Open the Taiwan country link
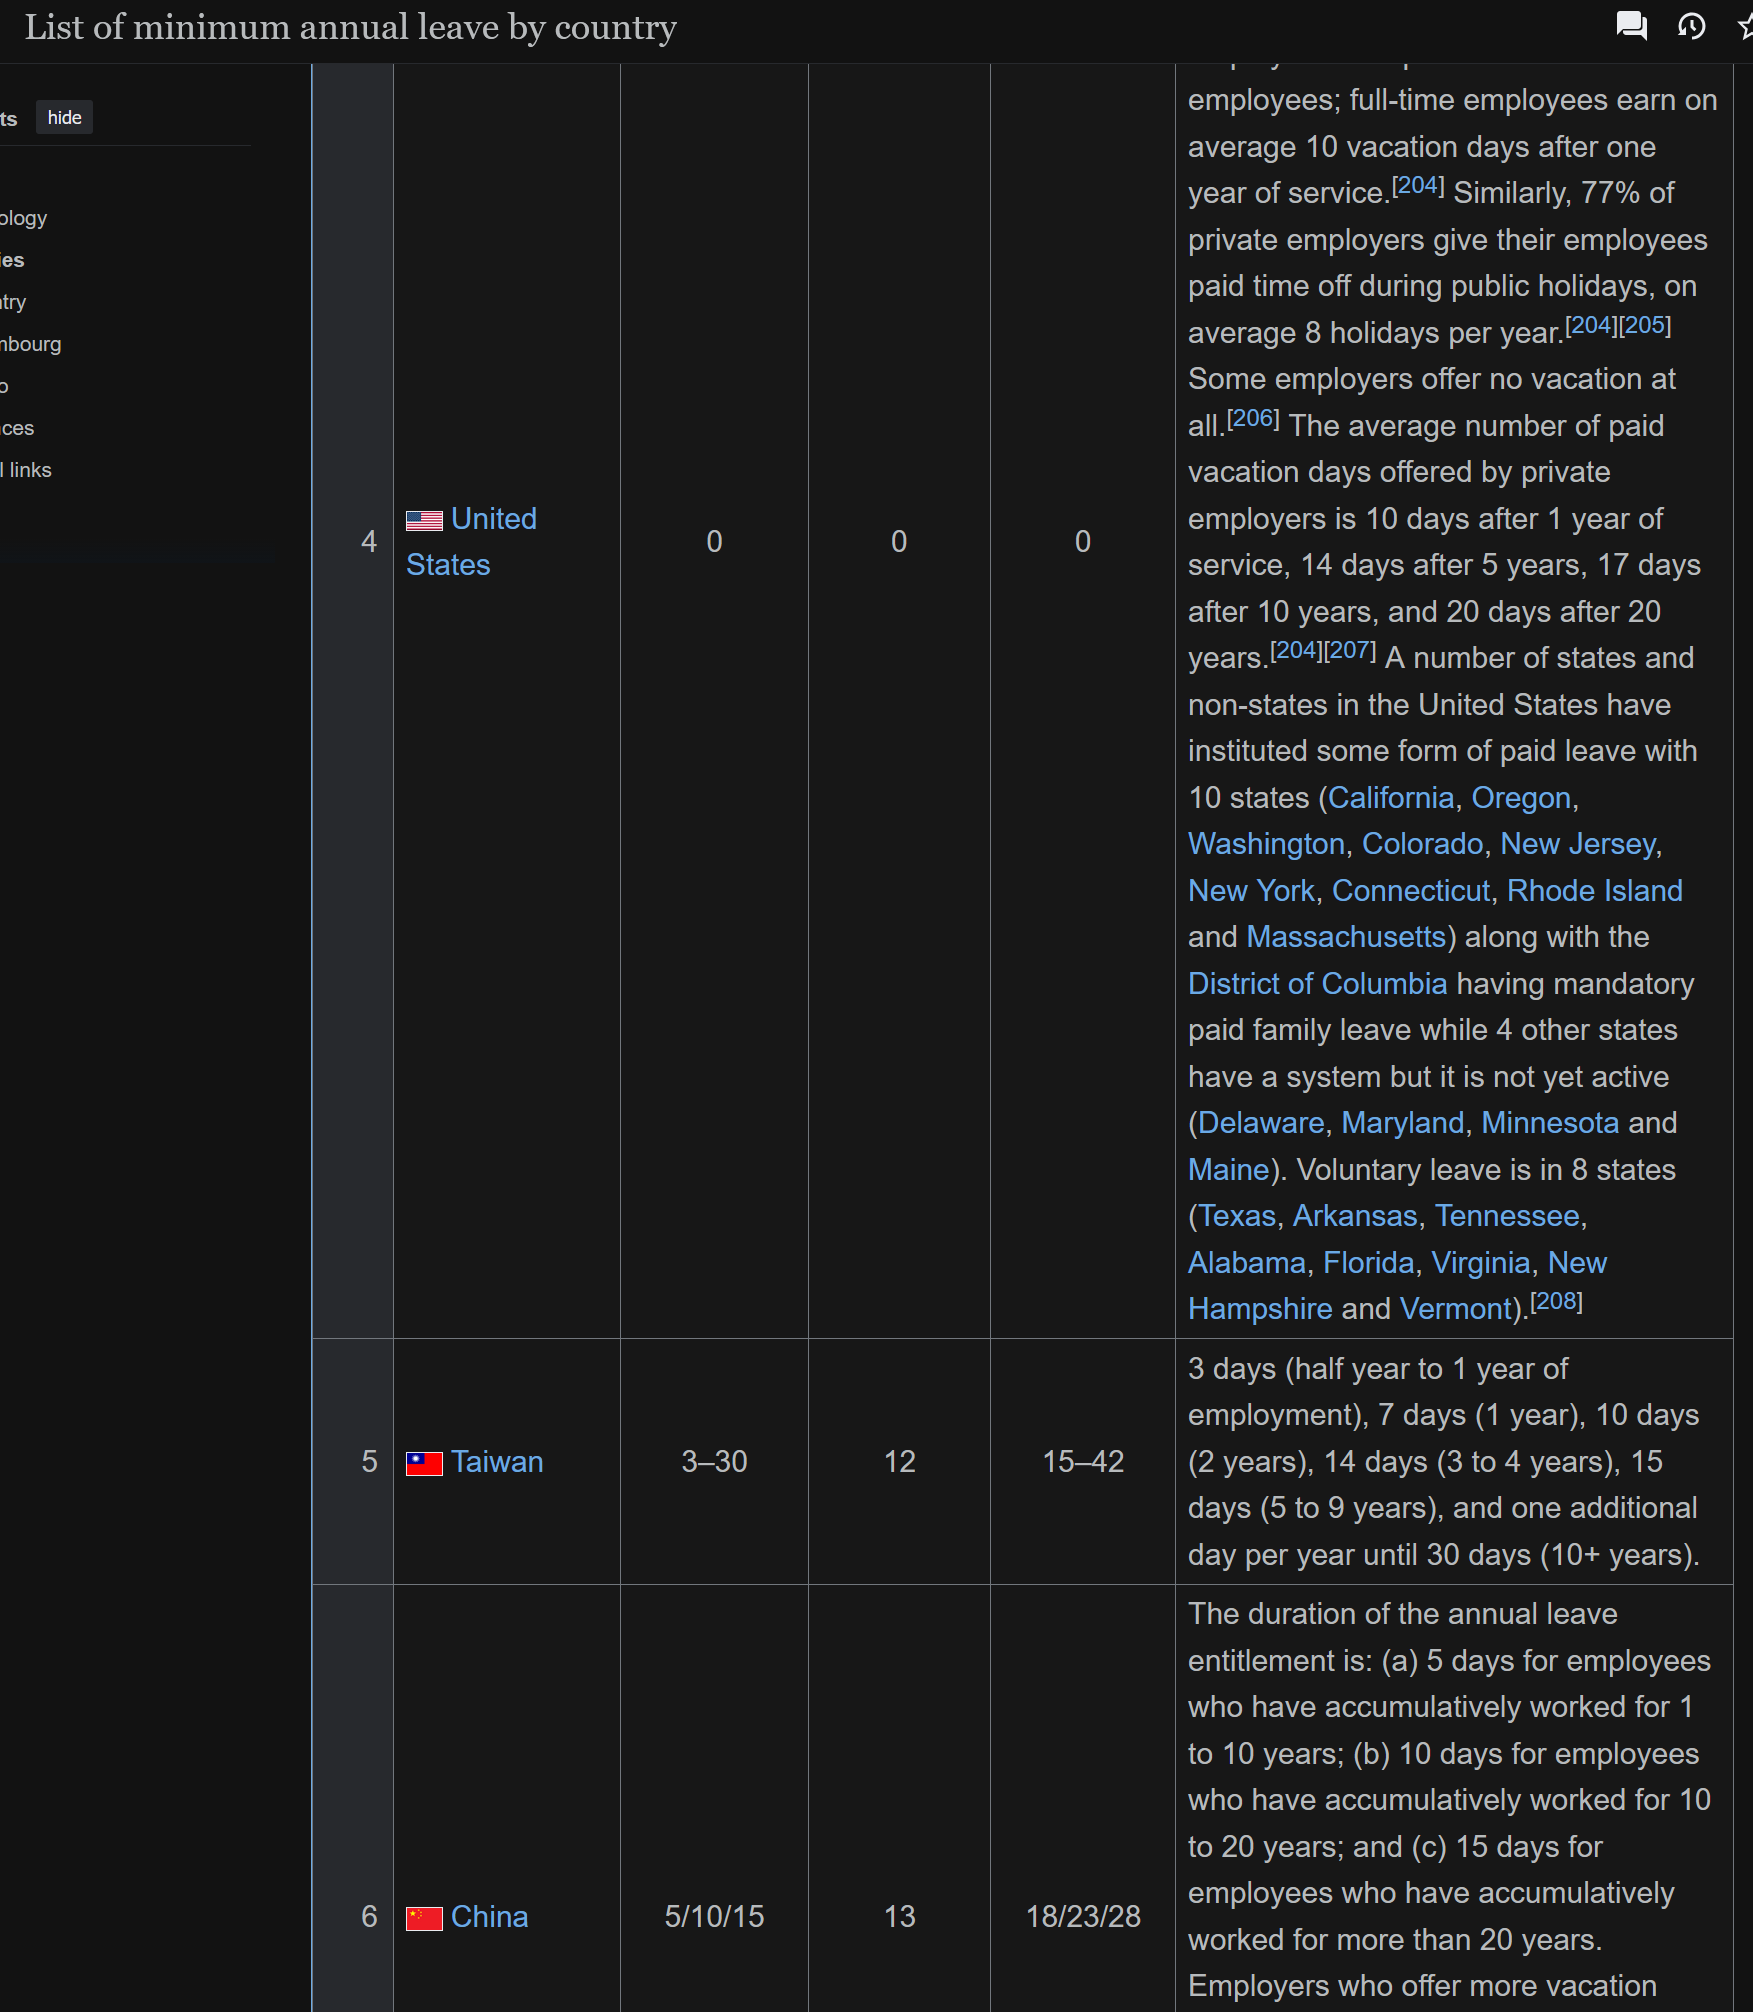This screenshot has height=2012, width=1753. pos(497,1462)
